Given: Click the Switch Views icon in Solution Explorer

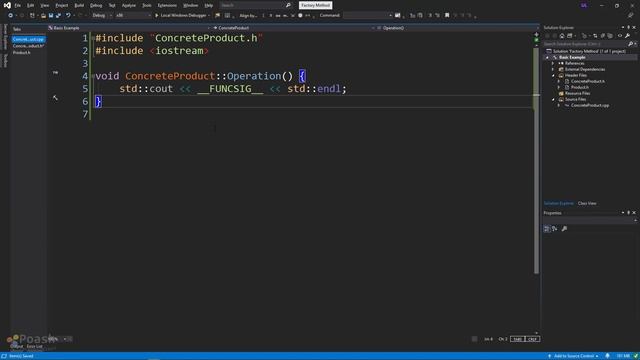Looking at the screenshot, I should (570, 36).
